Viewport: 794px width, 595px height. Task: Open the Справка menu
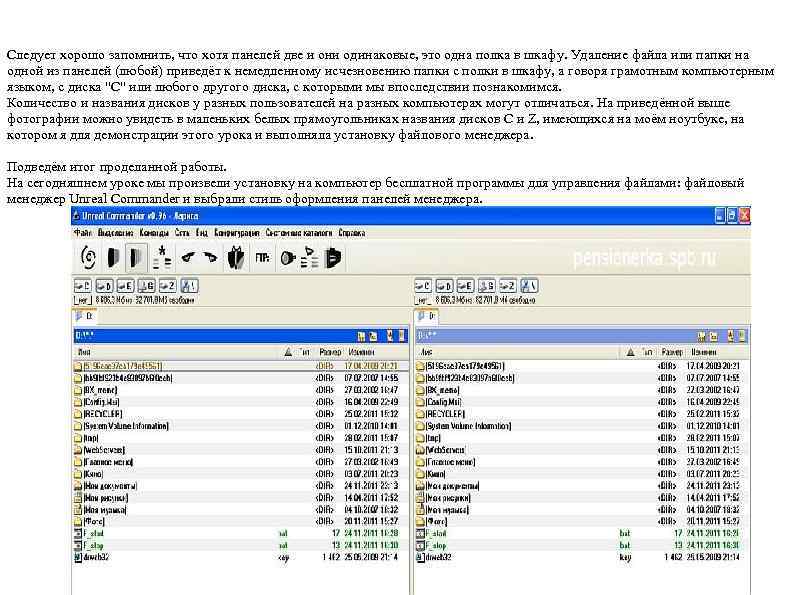352,233
